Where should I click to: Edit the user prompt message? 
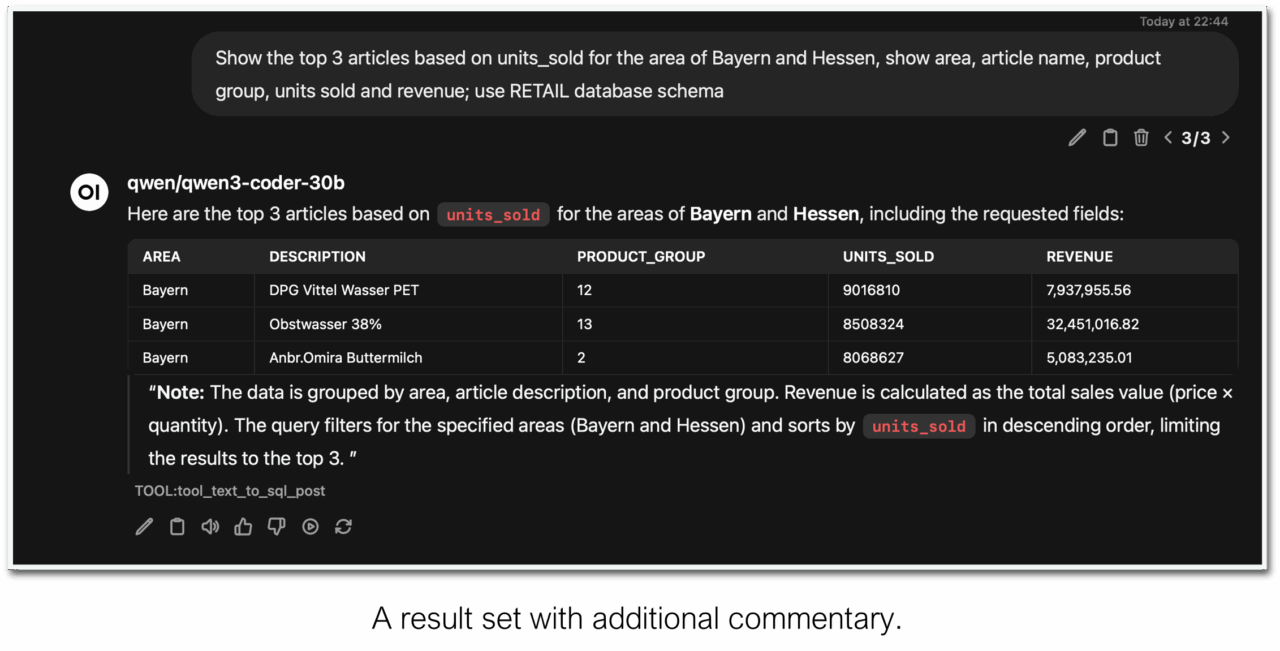pos(1077,137)
